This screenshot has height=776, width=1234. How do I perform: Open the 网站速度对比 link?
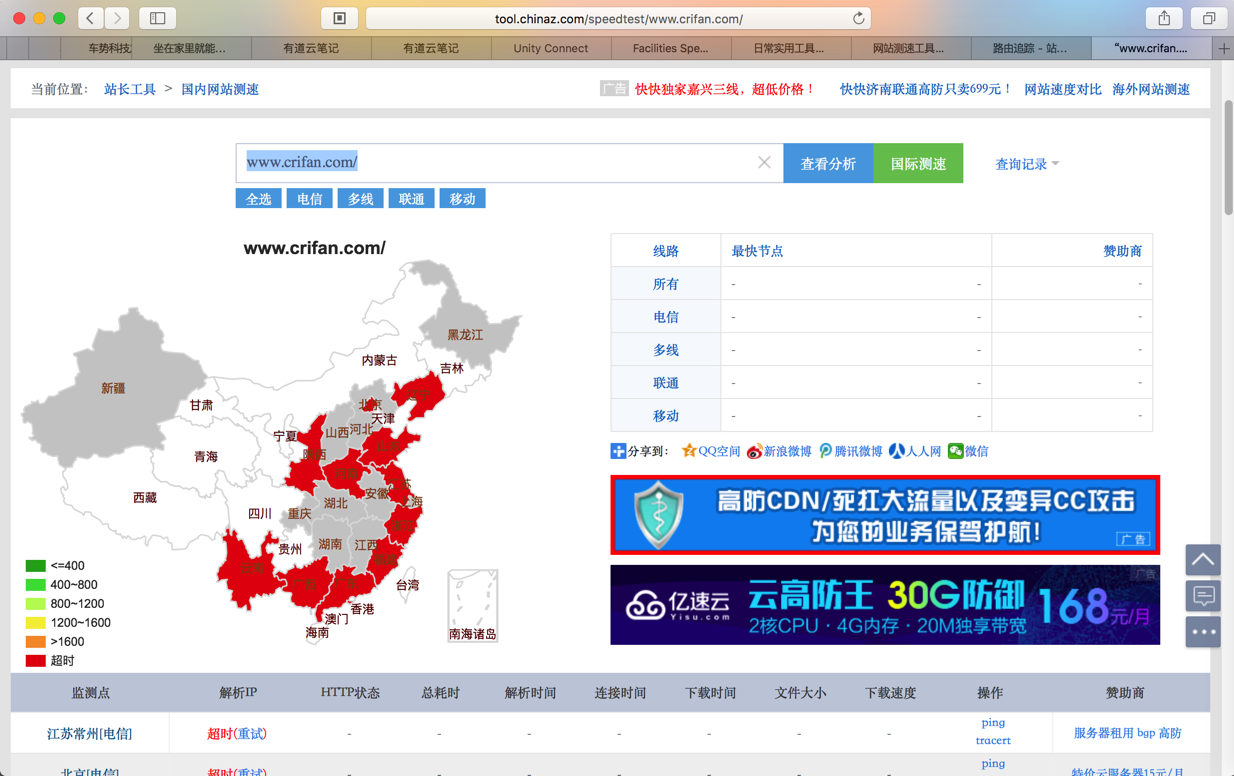1063,89
